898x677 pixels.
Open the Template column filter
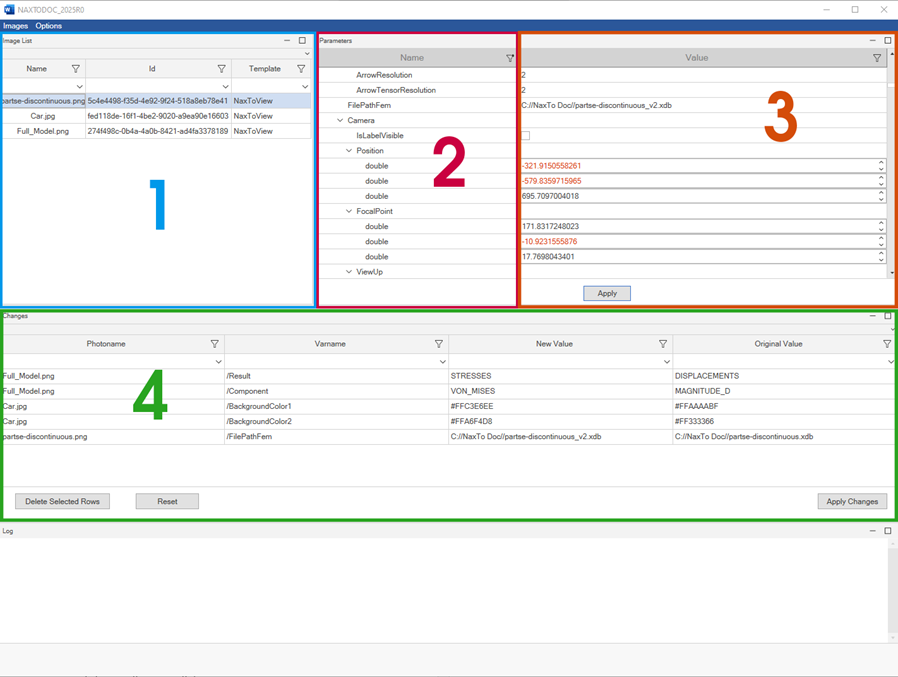(x=301, y=69)
